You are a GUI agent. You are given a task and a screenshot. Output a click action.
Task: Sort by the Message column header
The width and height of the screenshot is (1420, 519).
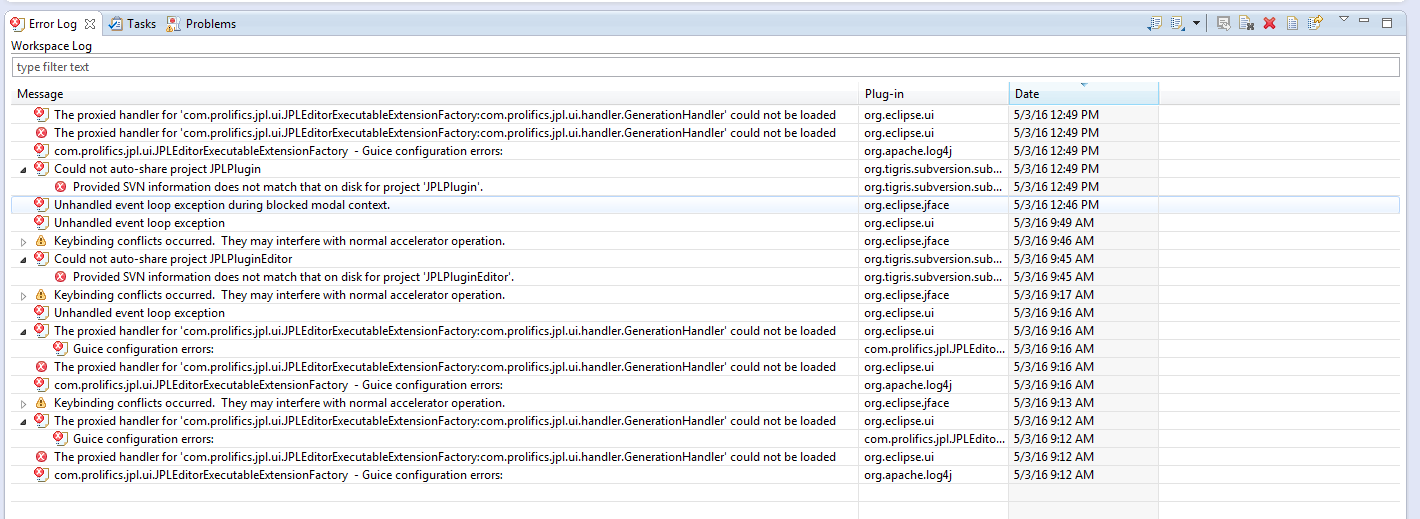coord(436,94)
